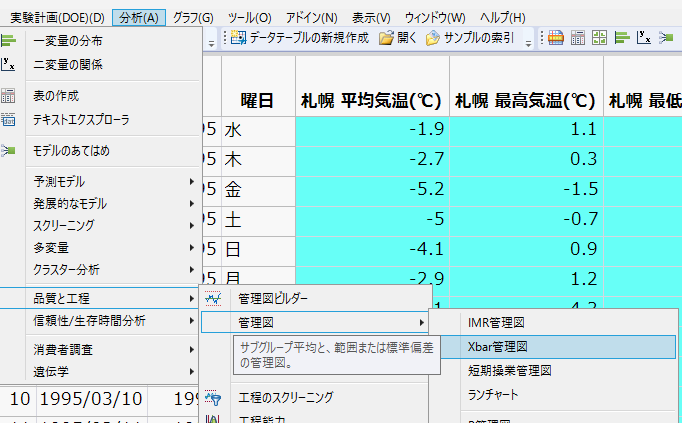The image size is (682, 423).
Task: Select 表の作成 menu item
Action: pyautogui.click(x=56, y=96)
